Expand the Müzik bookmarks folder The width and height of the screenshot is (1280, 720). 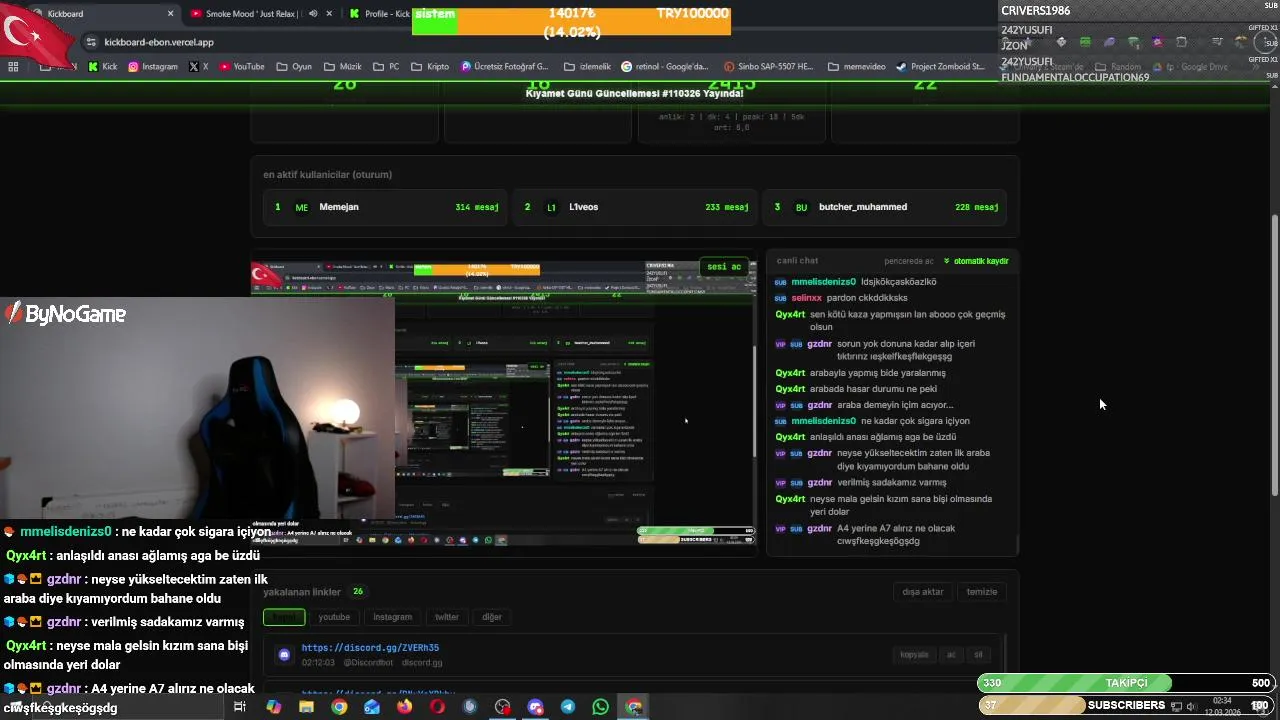tap(342, 67)
